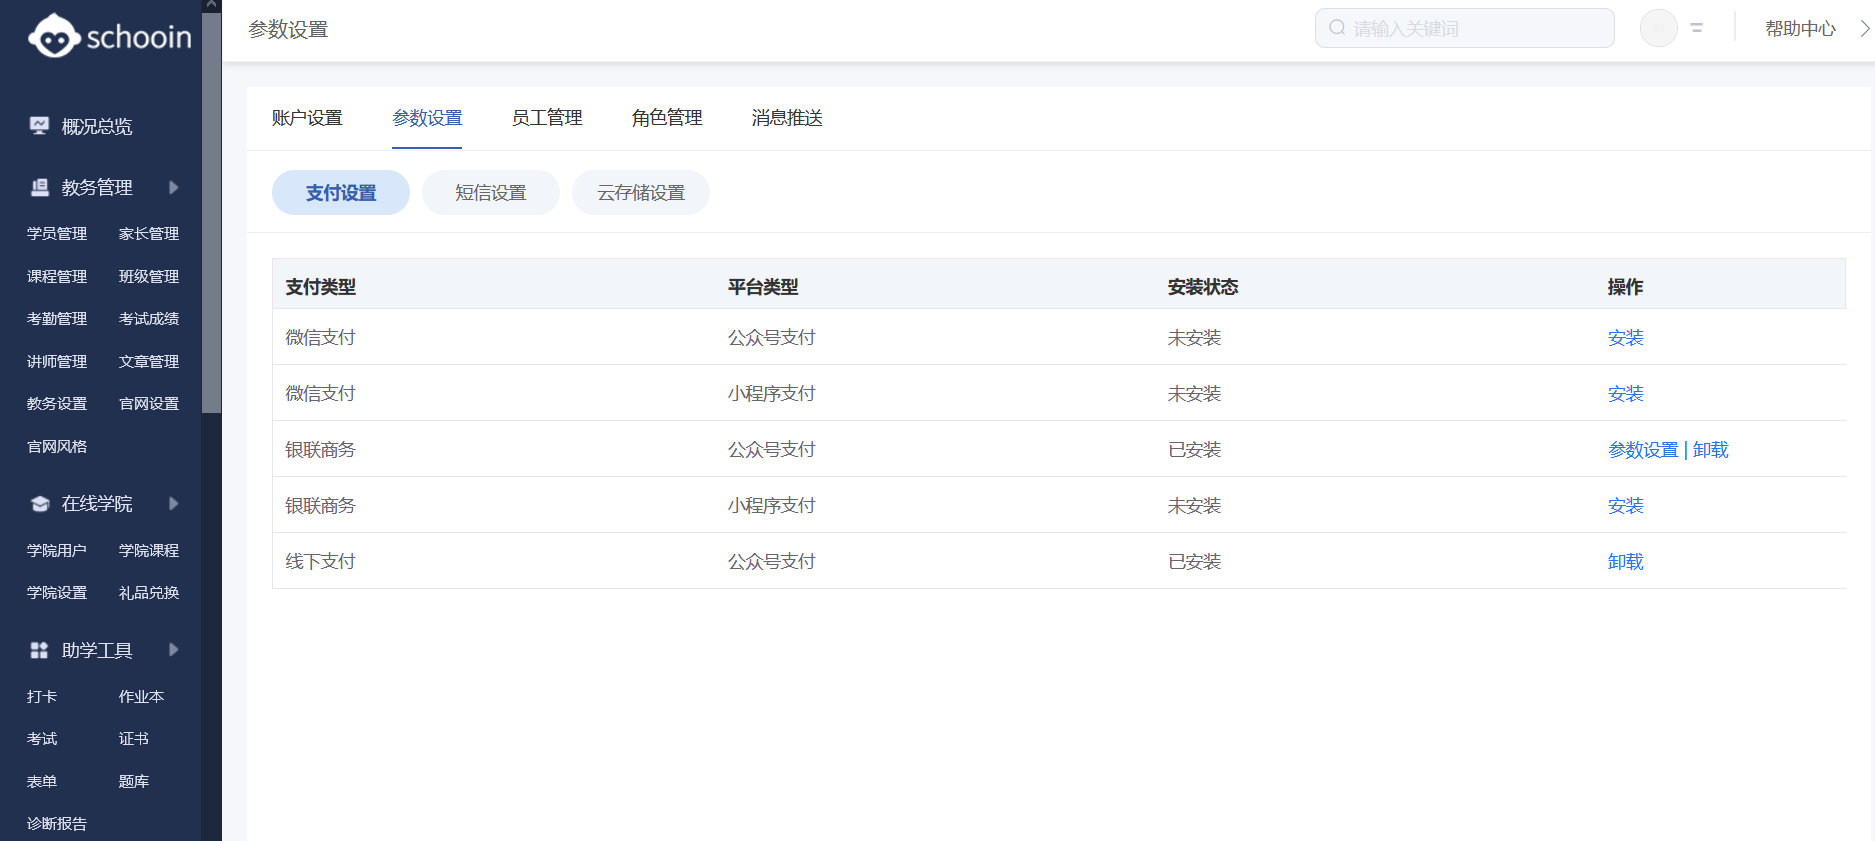
Task: Open 考试 in sidebar
Action: pyautogui.click(x=42, y=739)
